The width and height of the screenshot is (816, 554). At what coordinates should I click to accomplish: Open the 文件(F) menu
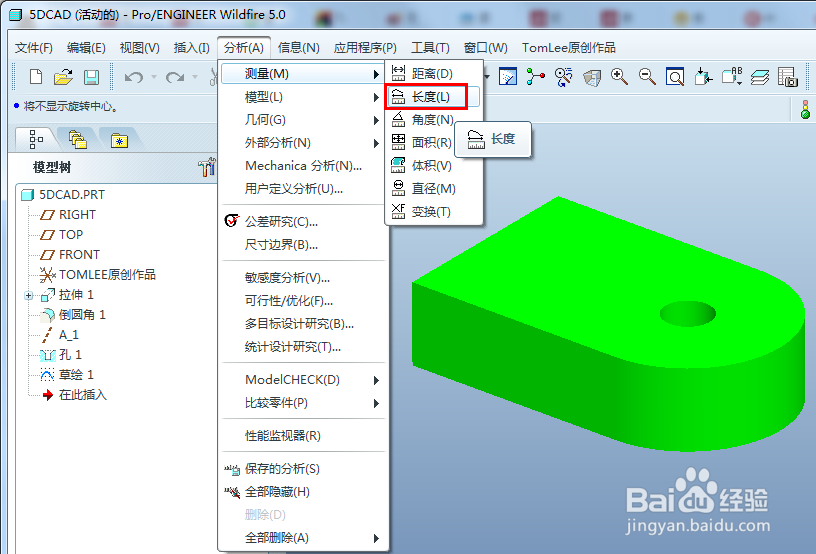[33, 48]
